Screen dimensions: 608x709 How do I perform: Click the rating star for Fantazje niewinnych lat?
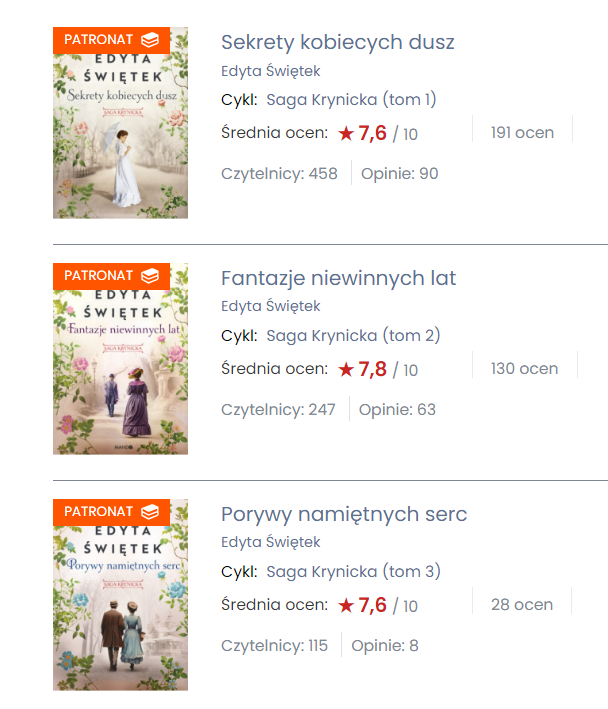click(x=346, y=369)
